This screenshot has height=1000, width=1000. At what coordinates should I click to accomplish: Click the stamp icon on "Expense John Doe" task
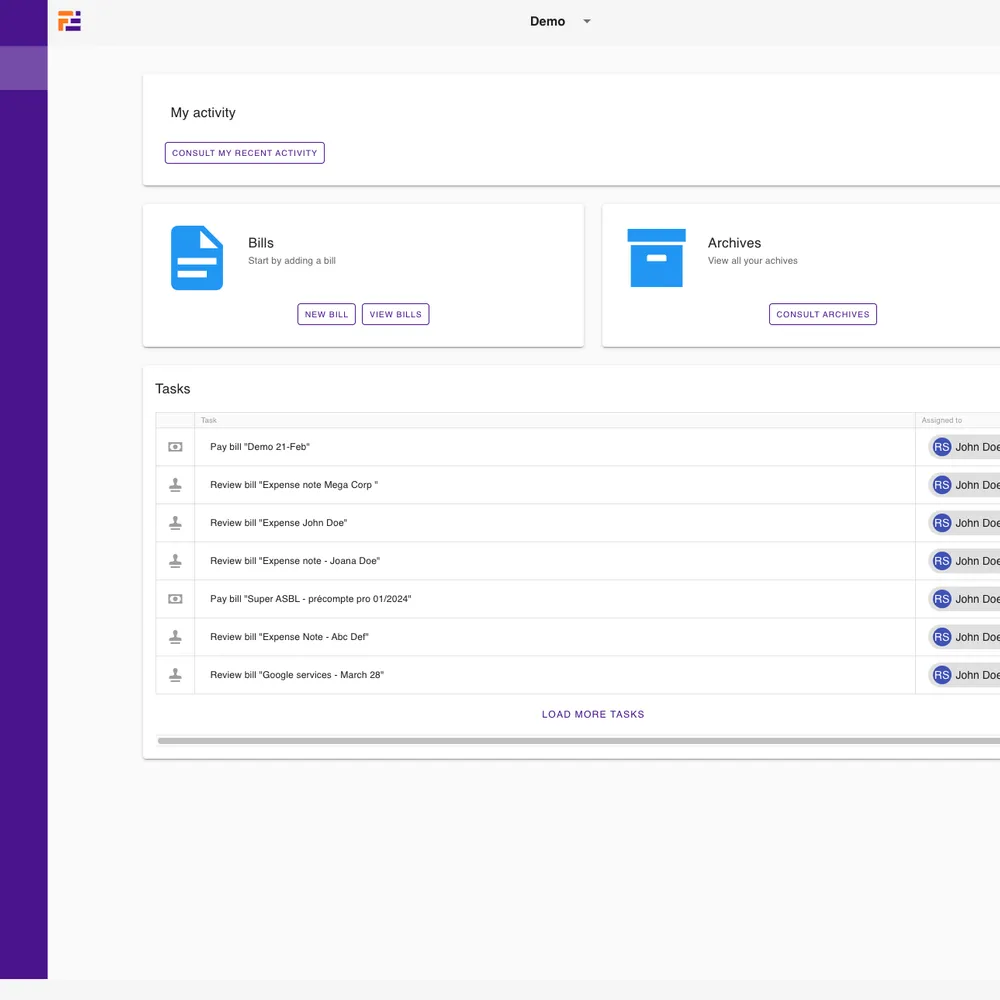[175, 523]
